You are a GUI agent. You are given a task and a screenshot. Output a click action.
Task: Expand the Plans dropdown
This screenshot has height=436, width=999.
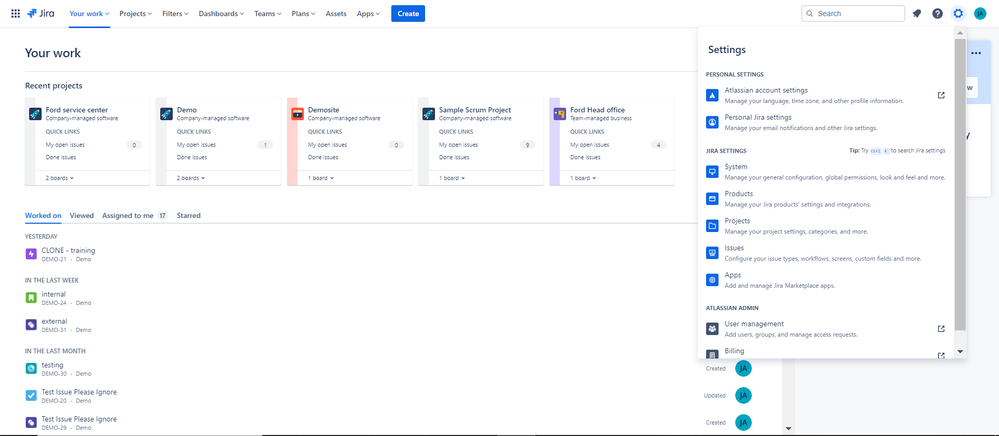coord(304,13)
